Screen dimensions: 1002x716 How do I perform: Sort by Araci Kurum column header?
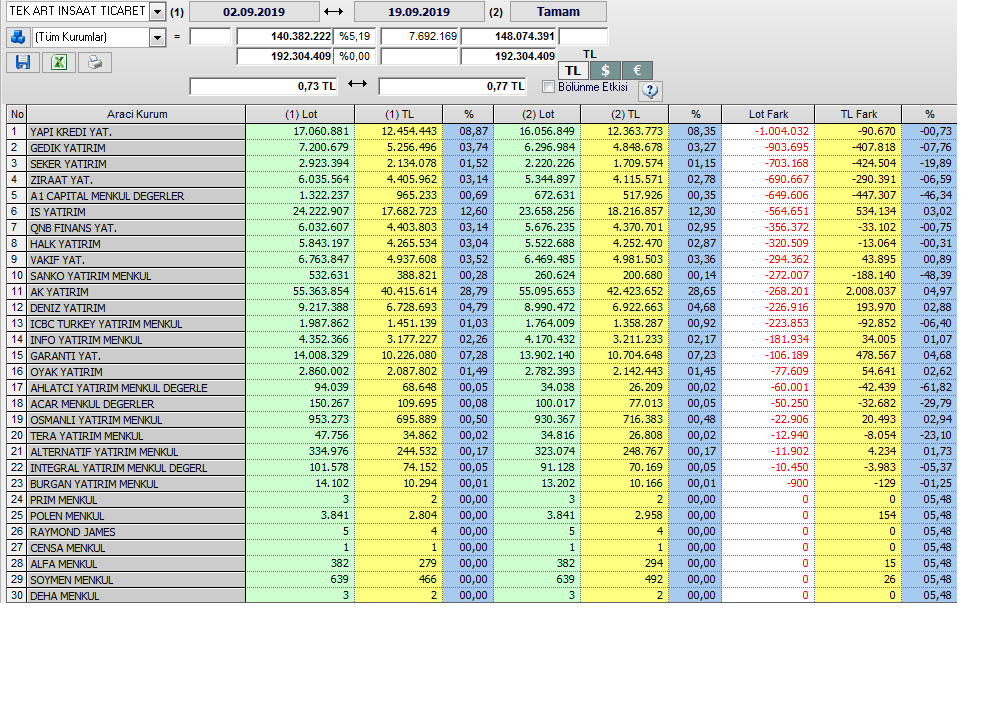[x=136, y=114]
